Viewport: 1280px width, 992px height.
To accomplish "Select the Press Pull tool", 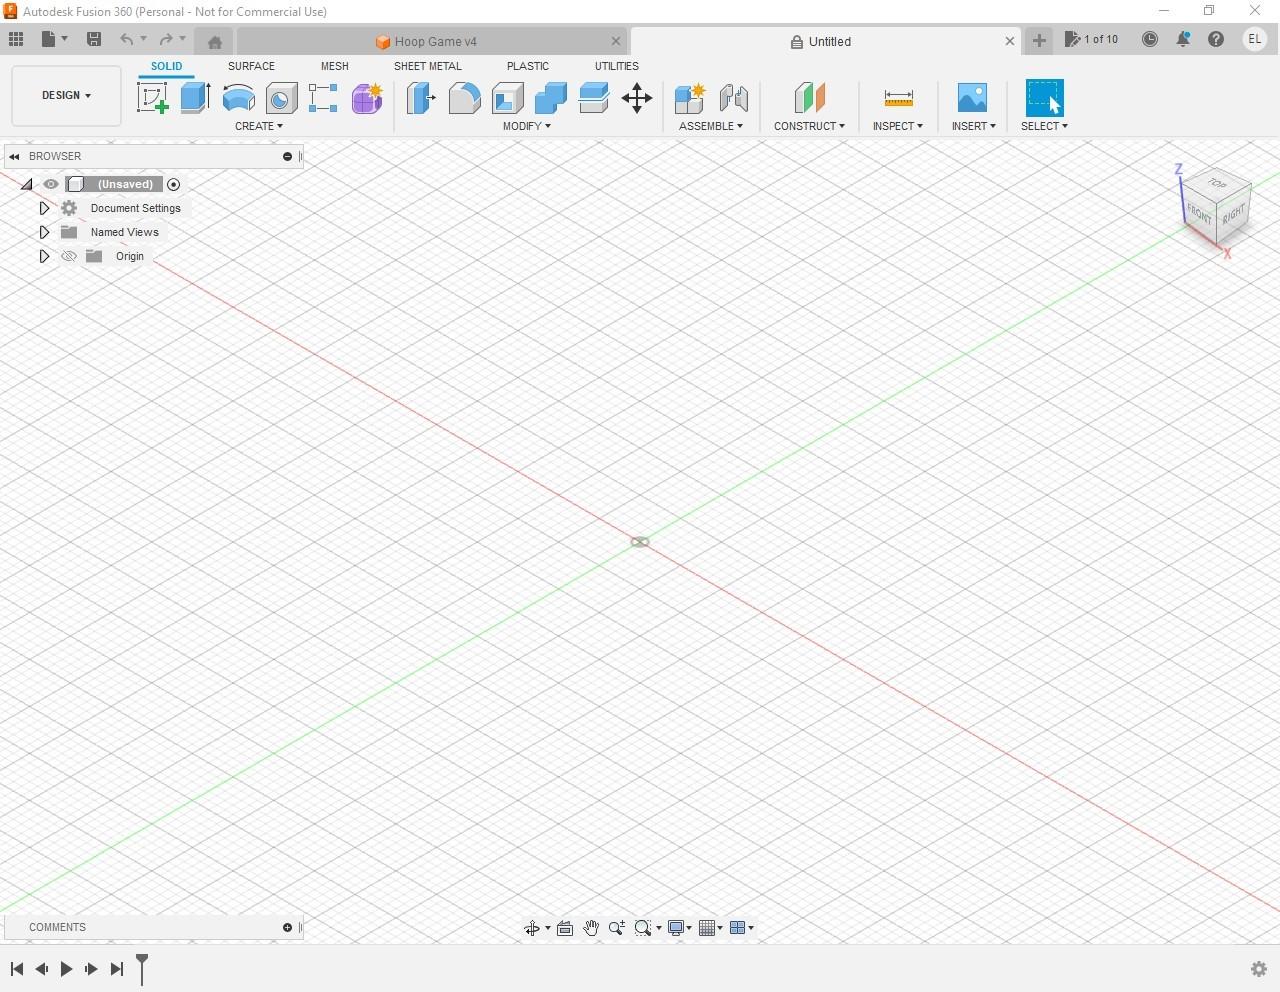I will pyautogui.click(x=421, y=98).
